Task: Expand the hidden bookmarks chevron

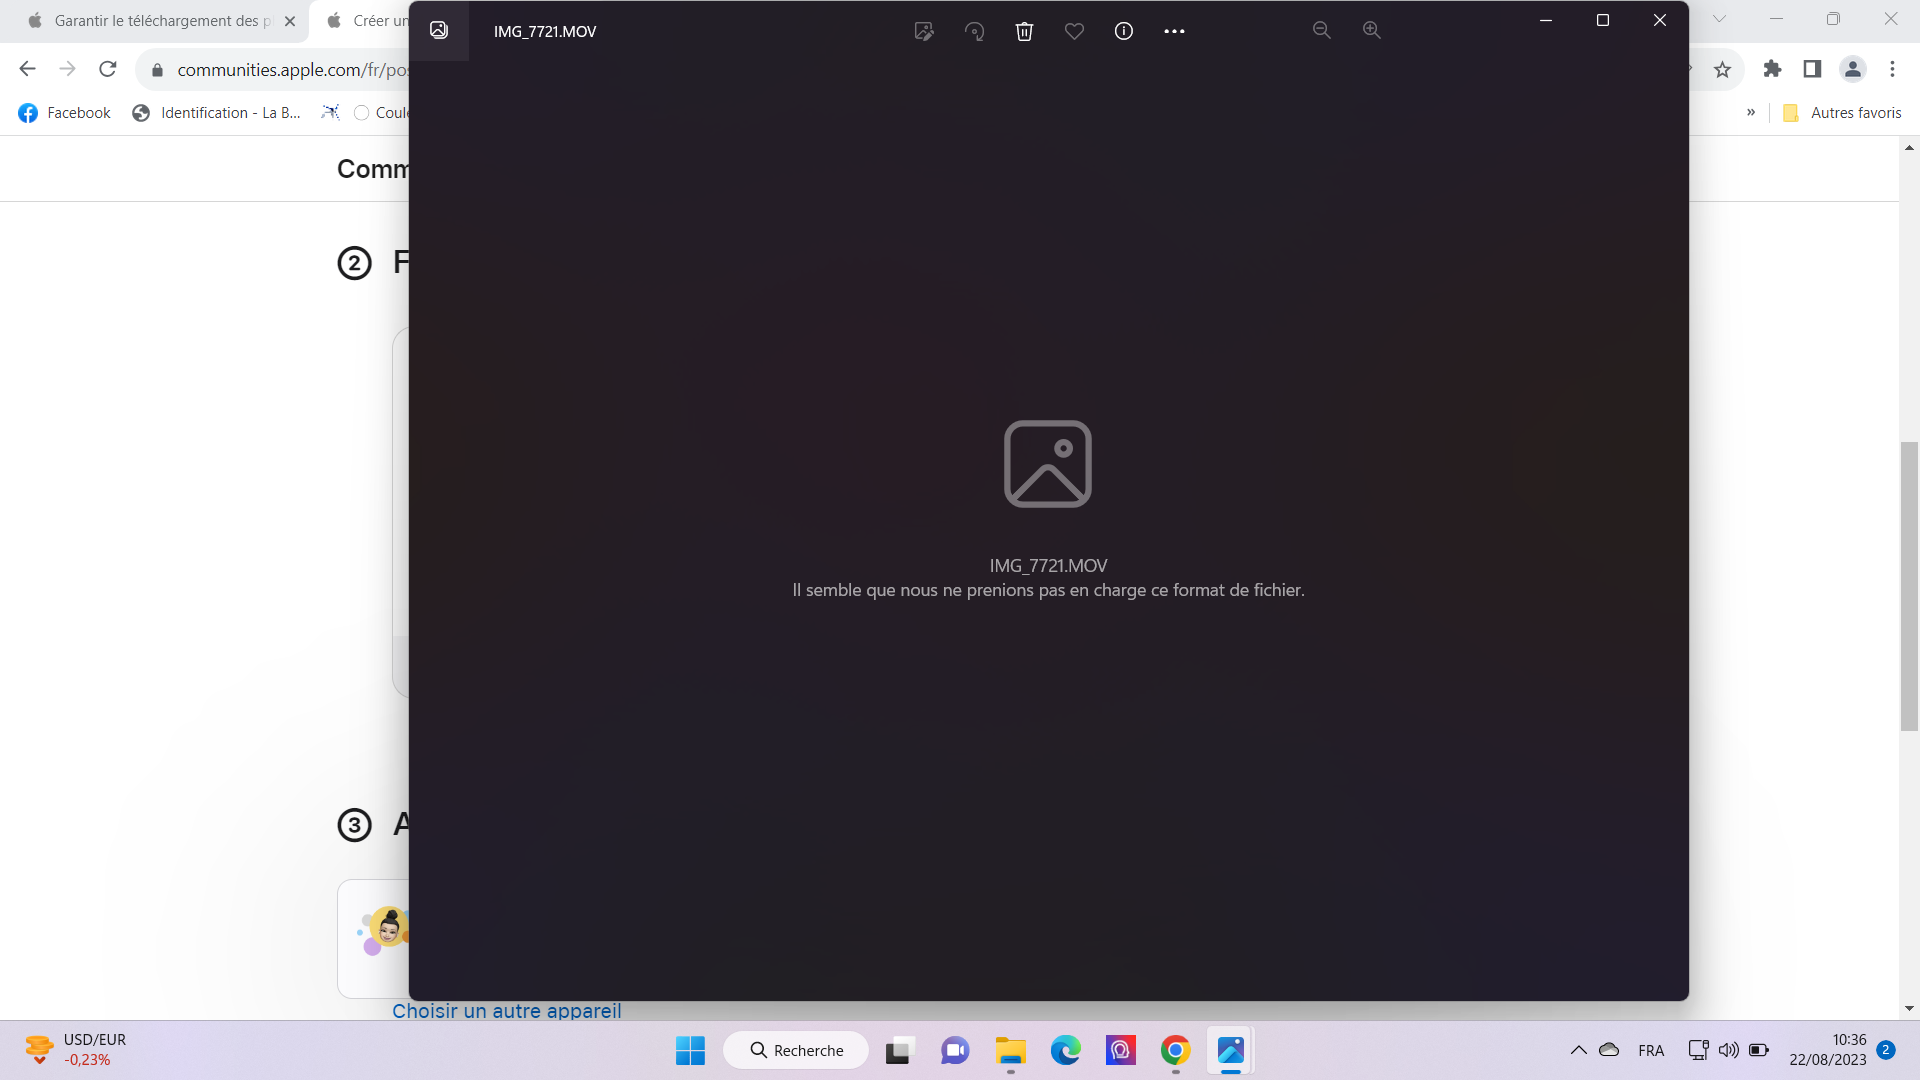Action: (x=1751, y=112)
